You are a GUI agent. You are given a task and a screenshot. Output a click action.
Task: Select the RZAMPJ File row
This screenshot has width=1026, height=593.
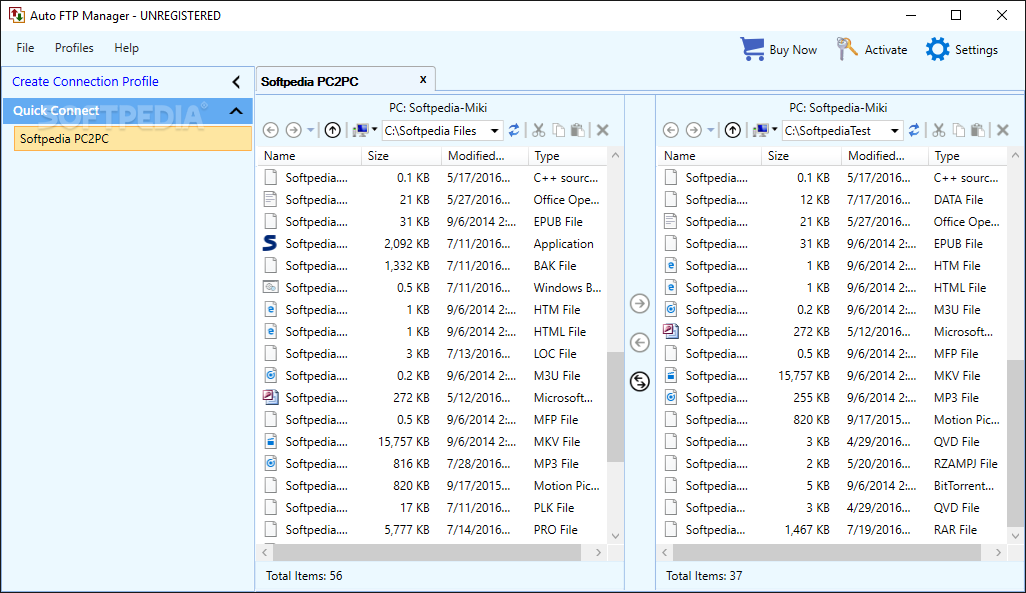point(834,463)
